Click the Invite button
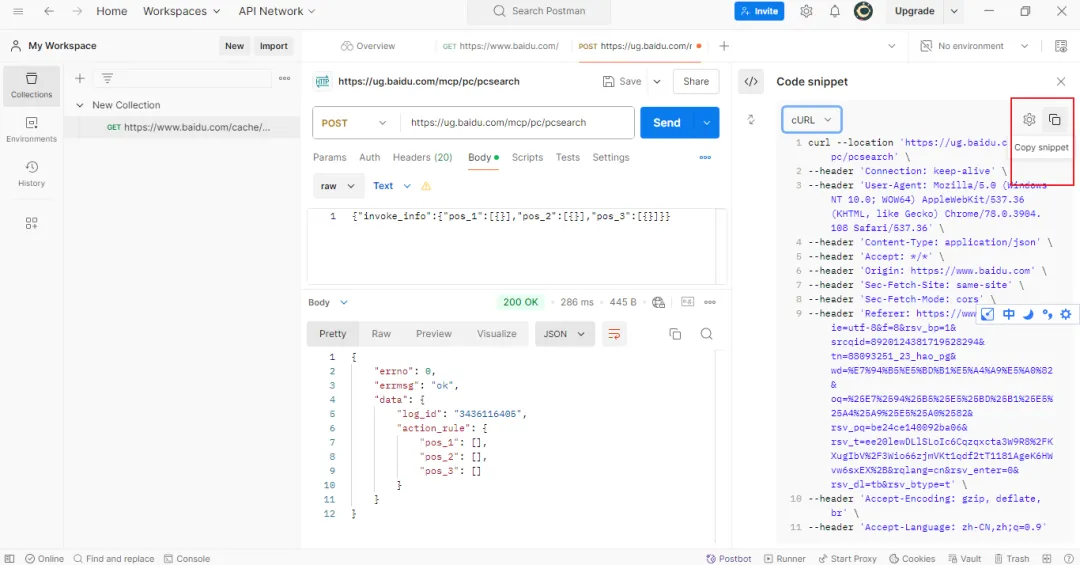 tap(759, 11)
